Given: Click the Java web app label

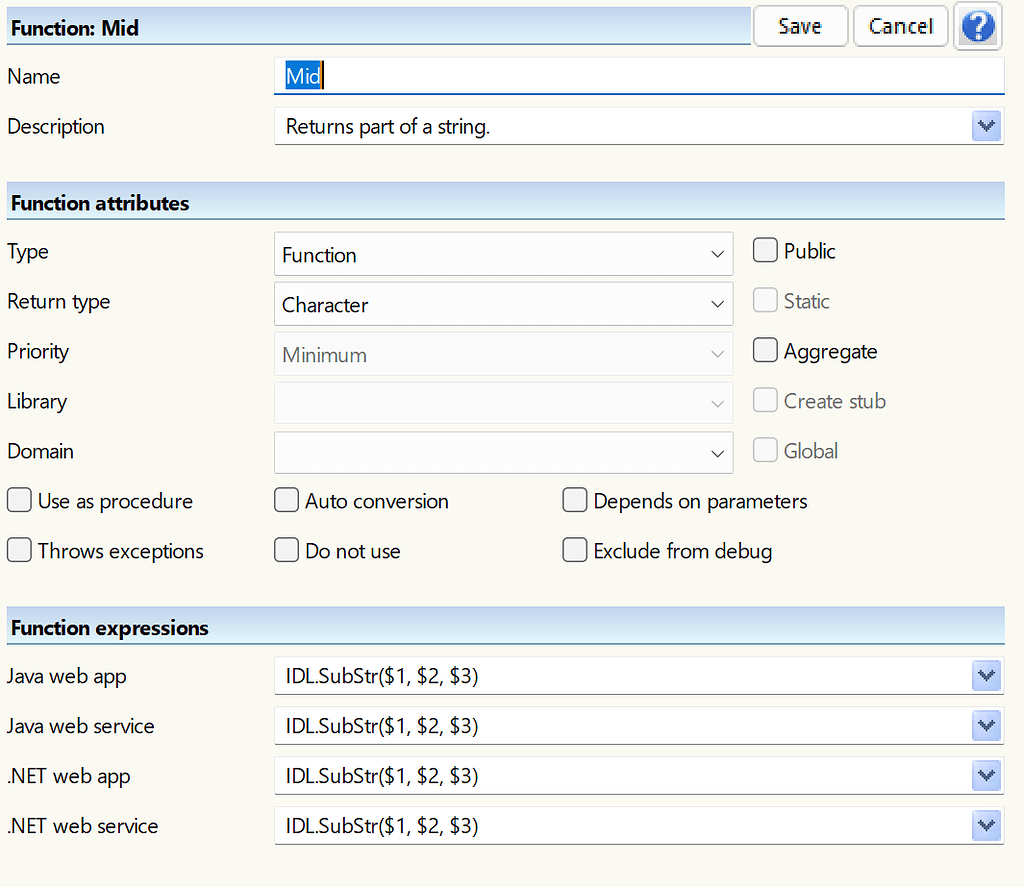Looking at the screenshot, I should pos(67,676).
